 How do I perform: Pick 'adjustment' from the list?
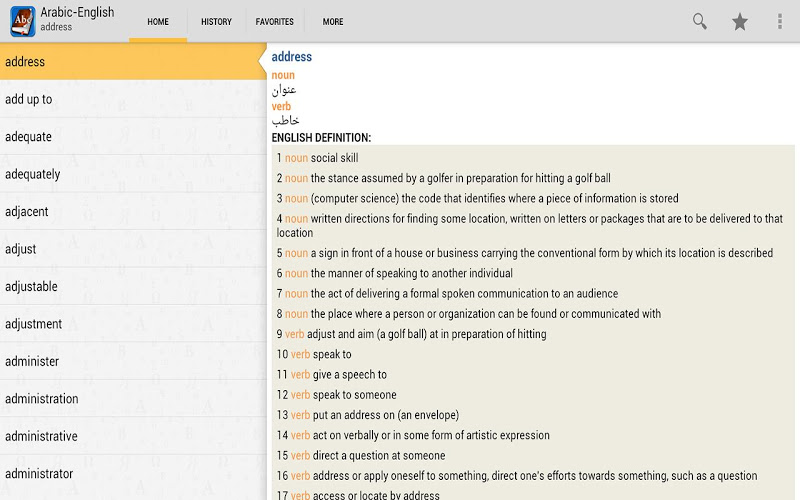pos(132,324)
